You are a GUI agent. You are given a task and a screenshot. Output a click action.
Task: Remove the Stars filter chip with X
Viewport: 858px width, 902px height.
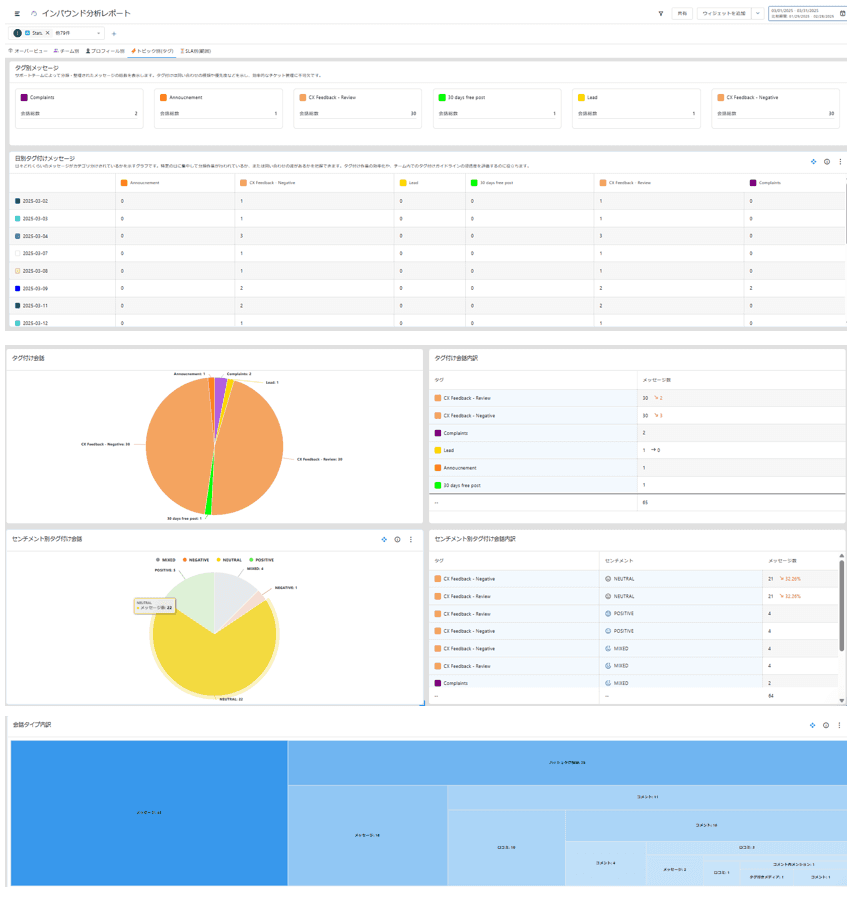[x=48, y=33]
